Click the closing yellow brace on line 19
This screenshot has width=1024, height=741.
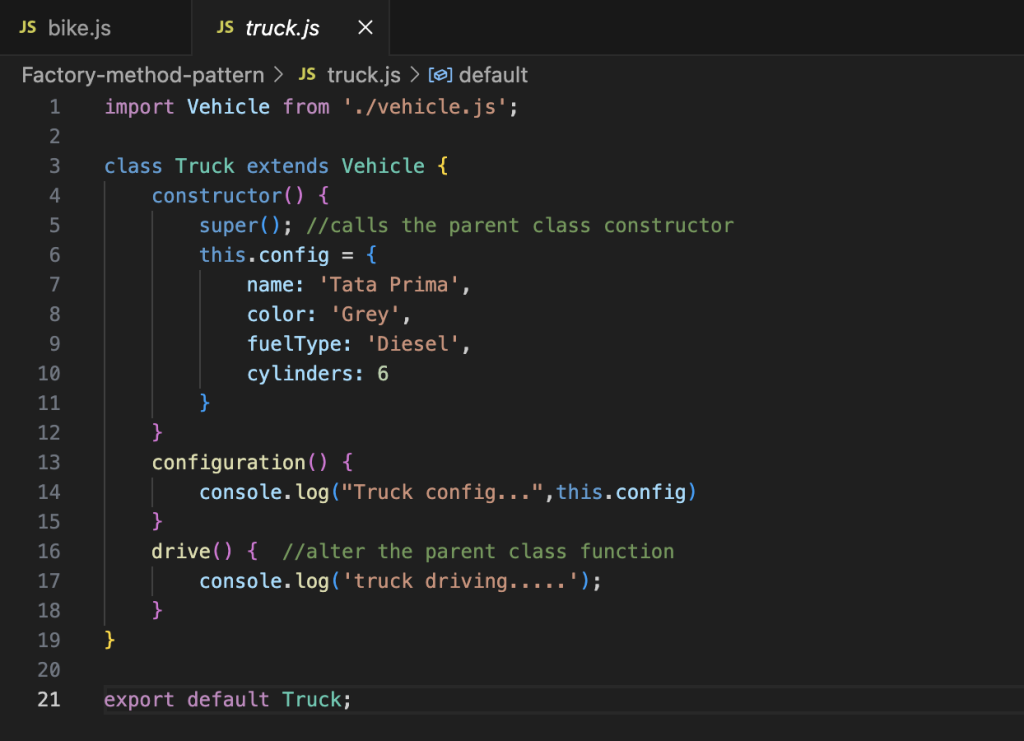click(110, 640)
